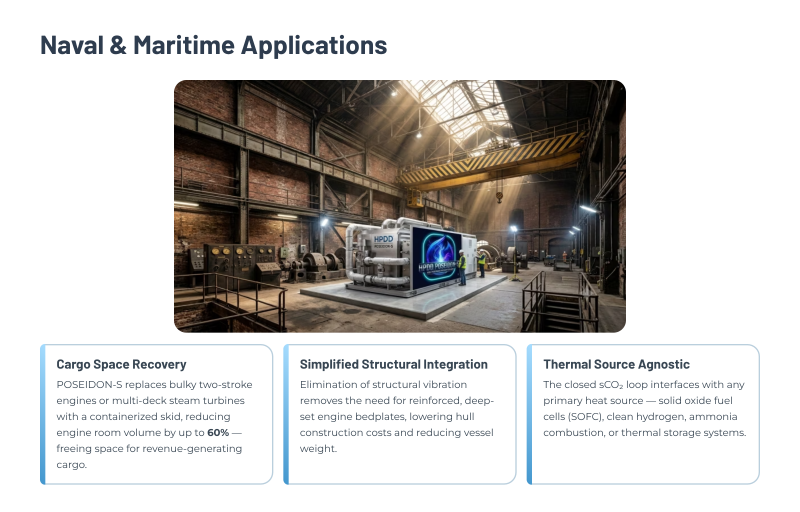Click the glowing POSEIDON logo panel on machine
The height and width of the screenshot is (512, 800).
[x=437, y=258]
